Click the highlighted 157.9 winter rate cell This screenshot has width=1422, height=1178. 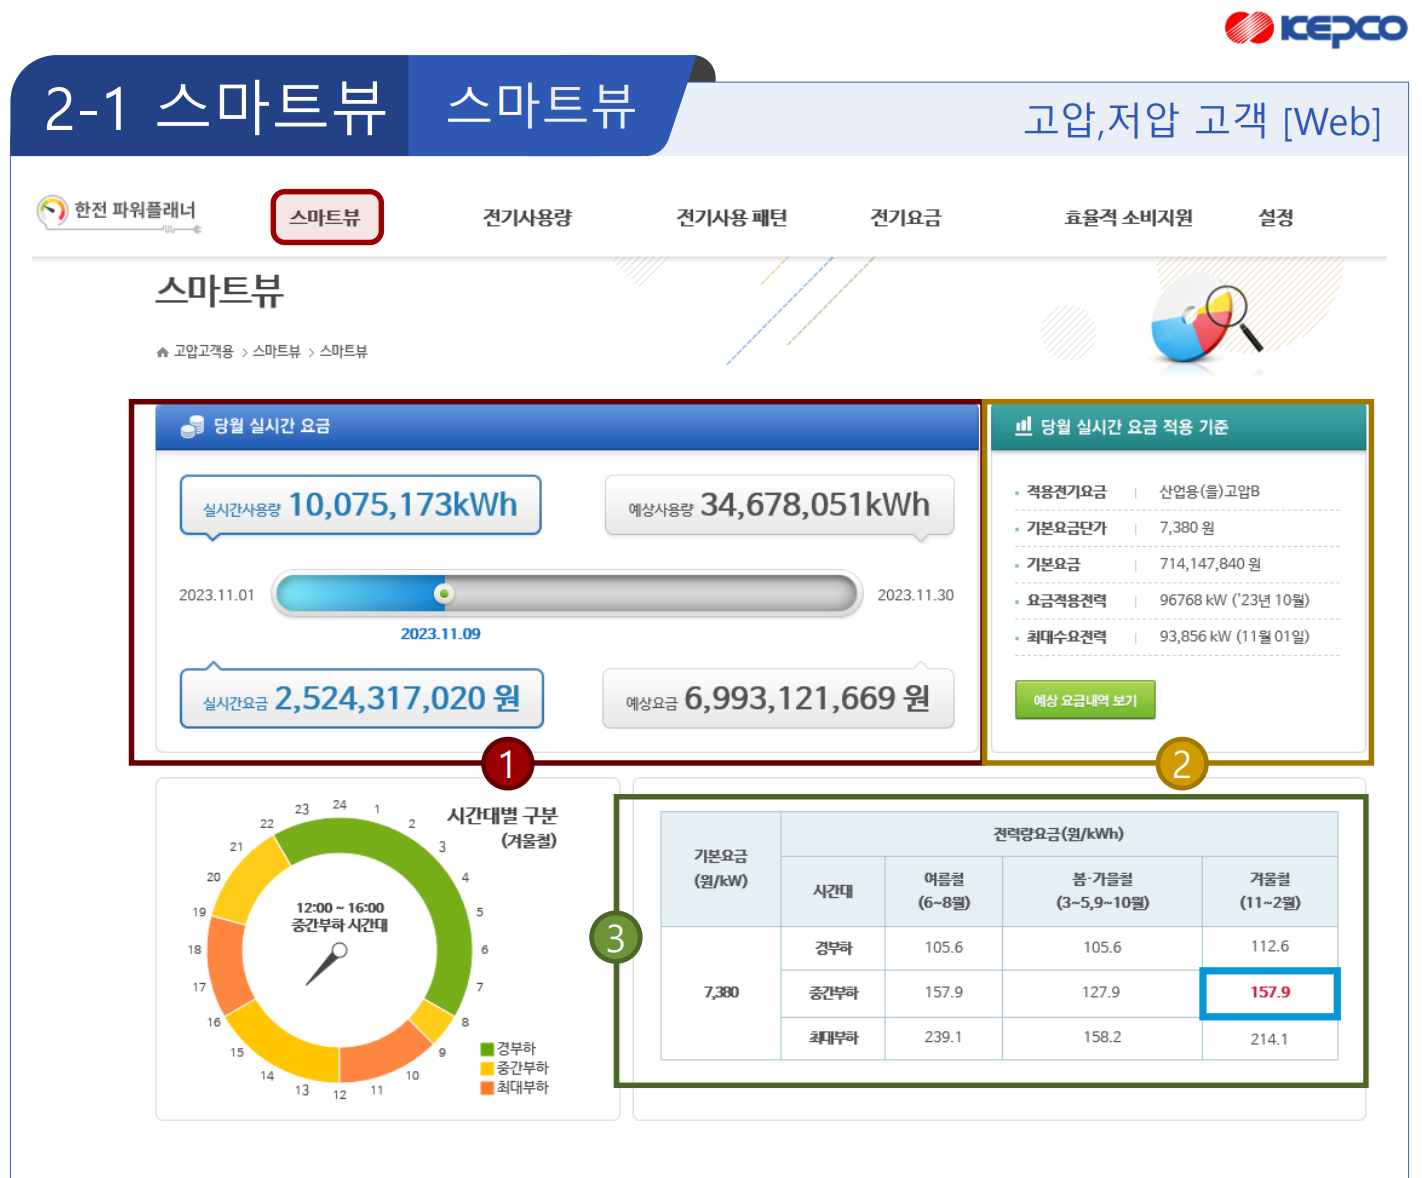pos(1269,993)
